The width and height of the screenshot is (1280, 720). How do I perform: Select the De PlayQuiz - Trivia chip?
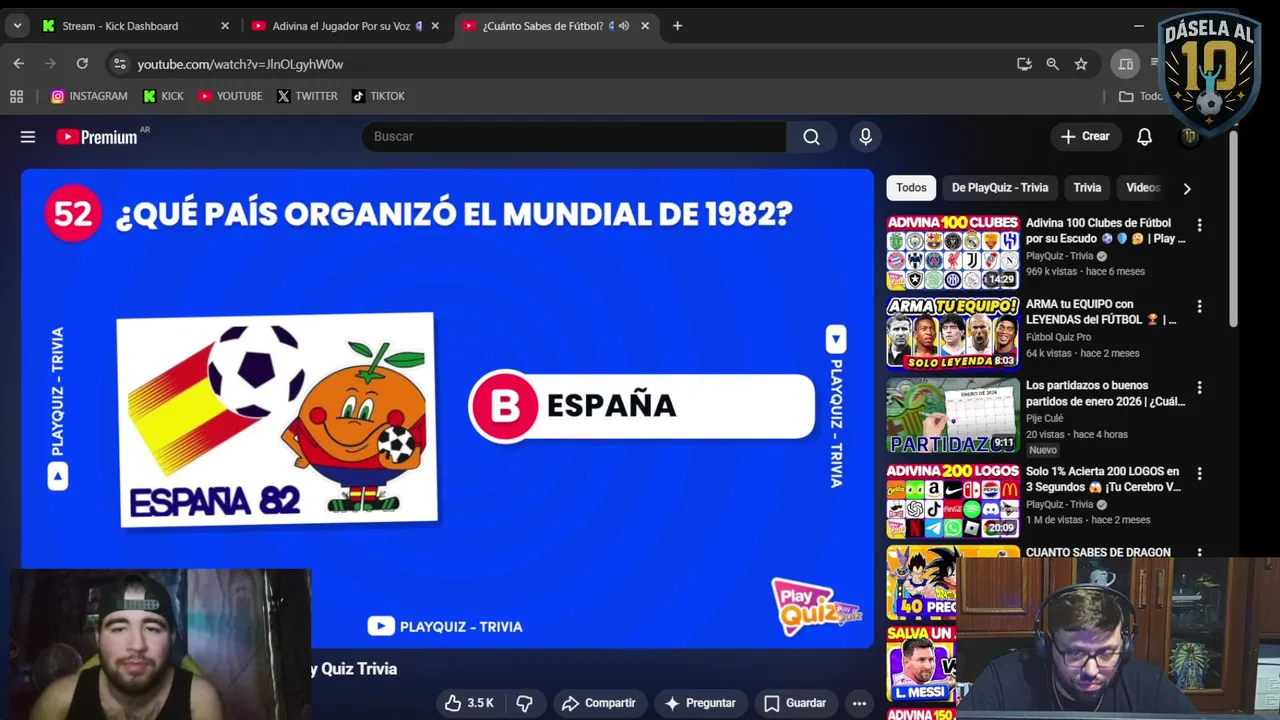[x=1000, y=188]
